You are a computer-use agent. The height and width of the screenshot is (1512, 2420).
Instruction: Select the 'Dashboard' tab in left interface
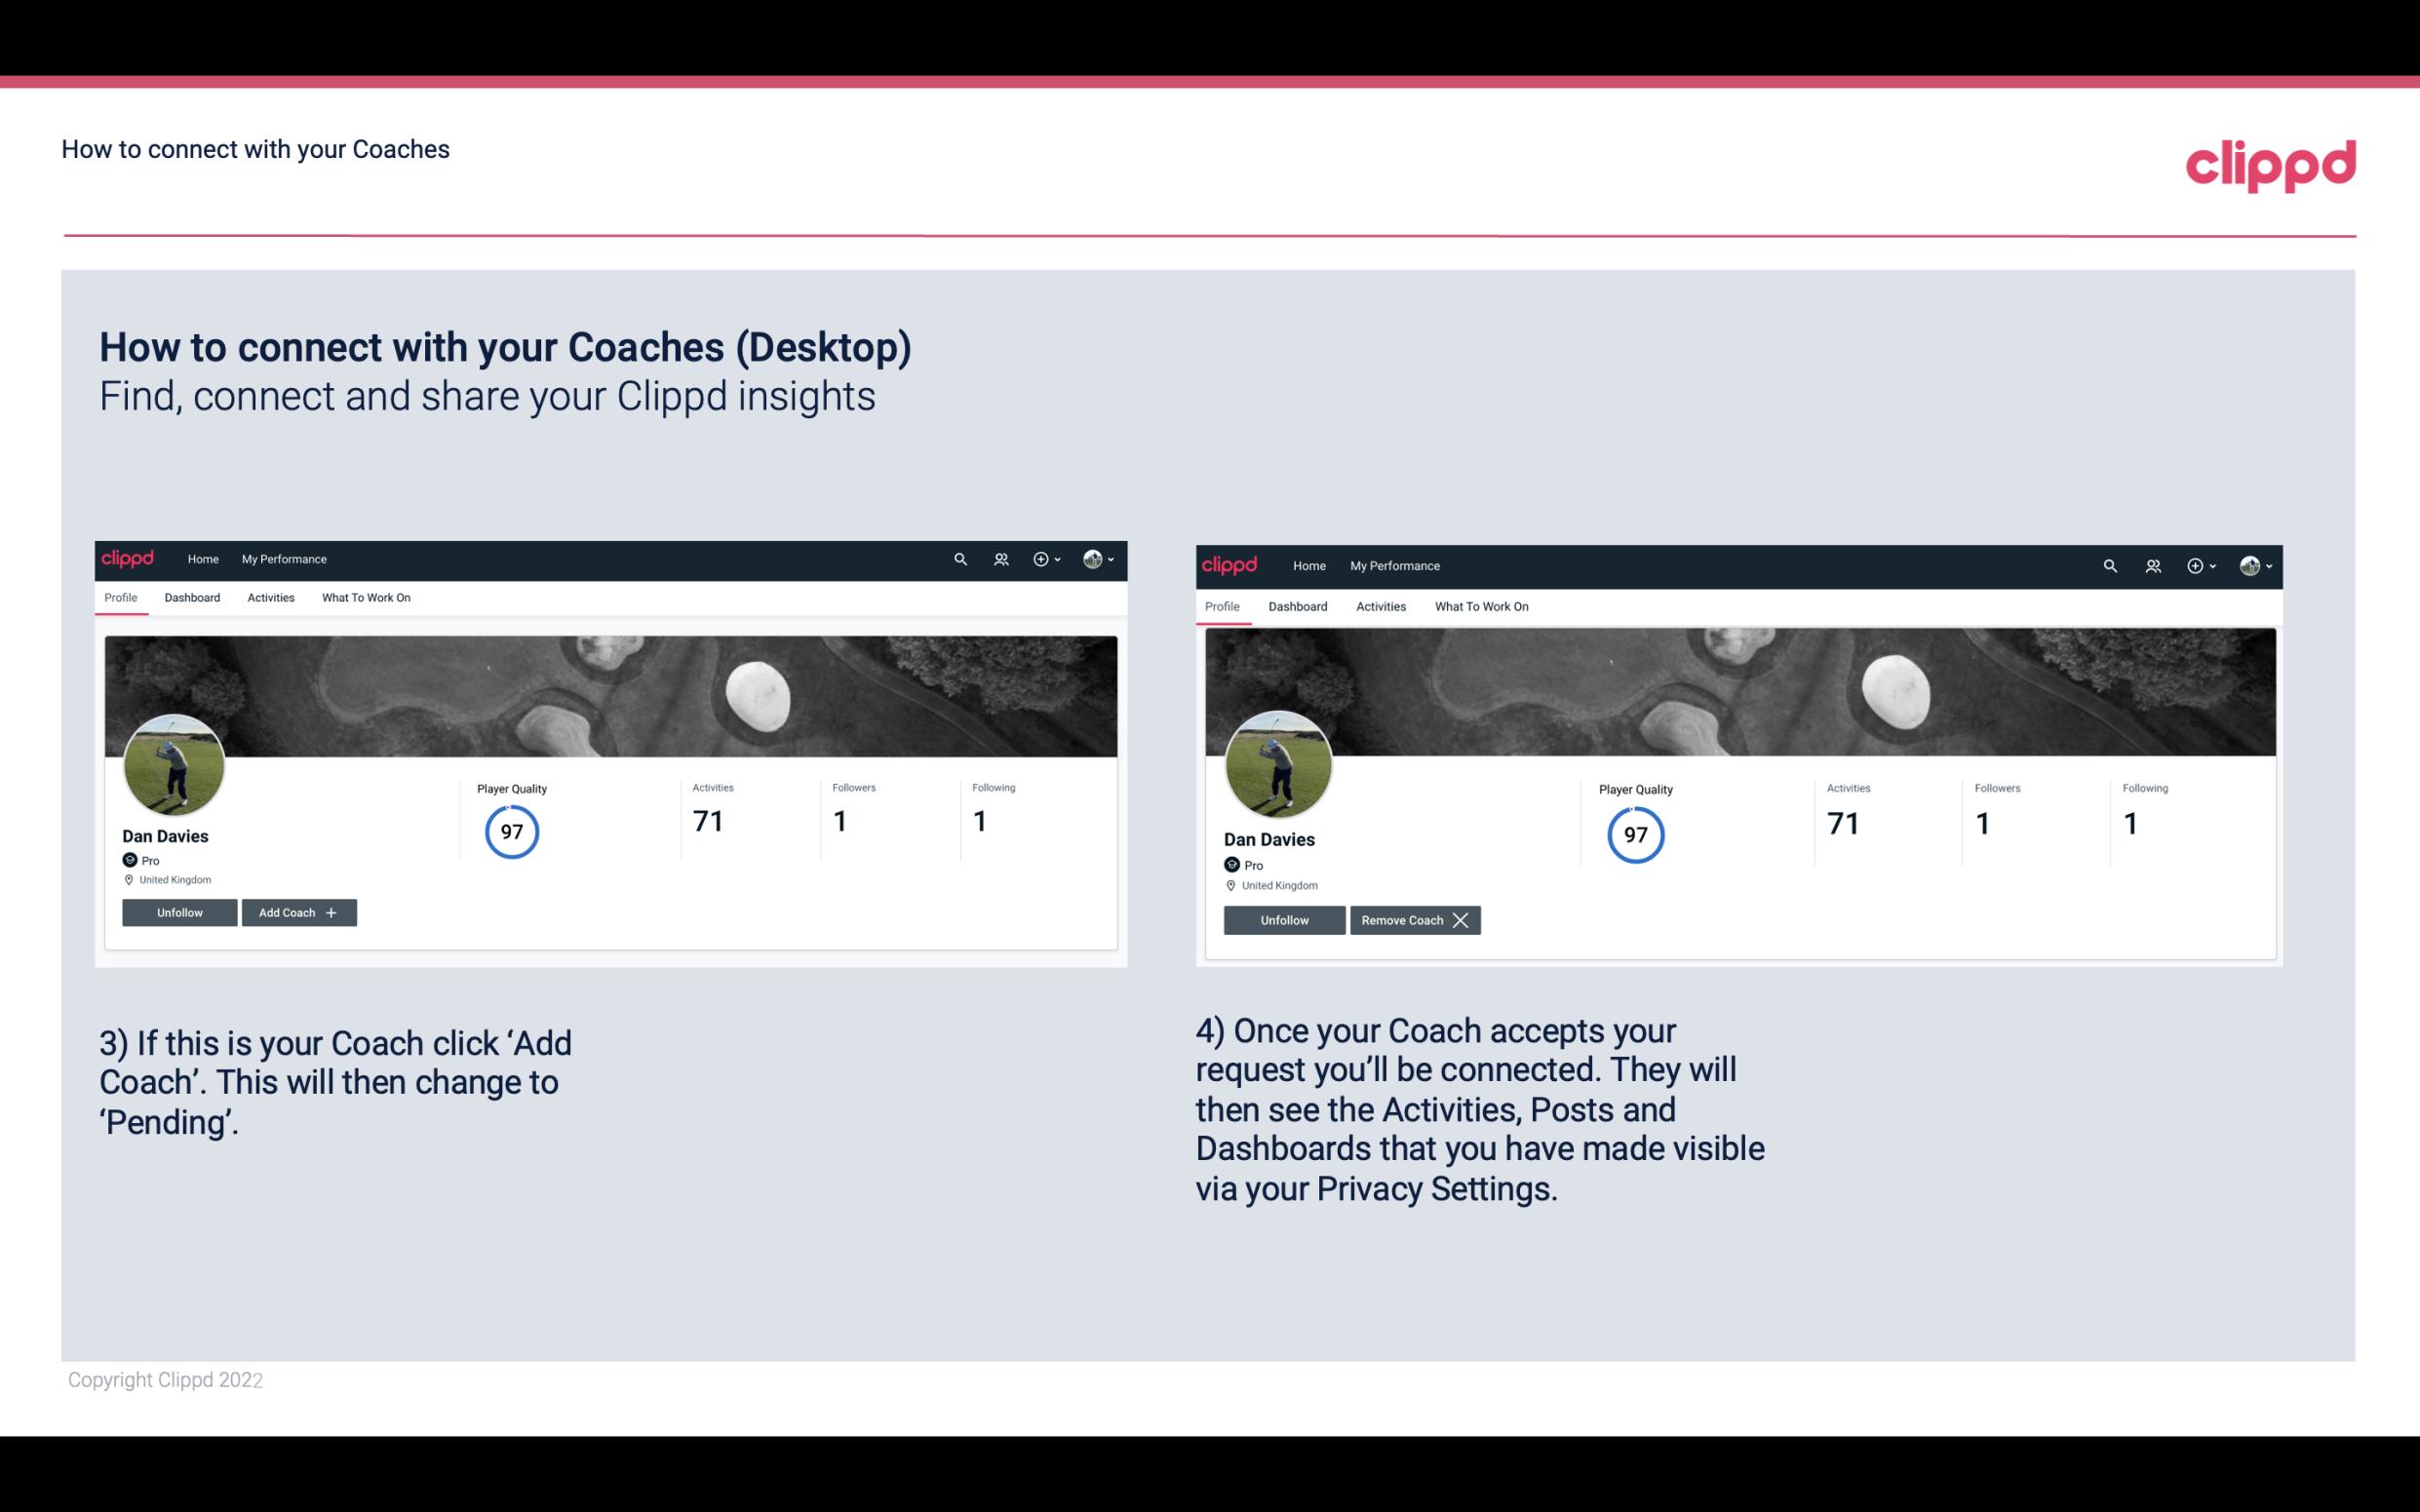click(x=192, y=598)
